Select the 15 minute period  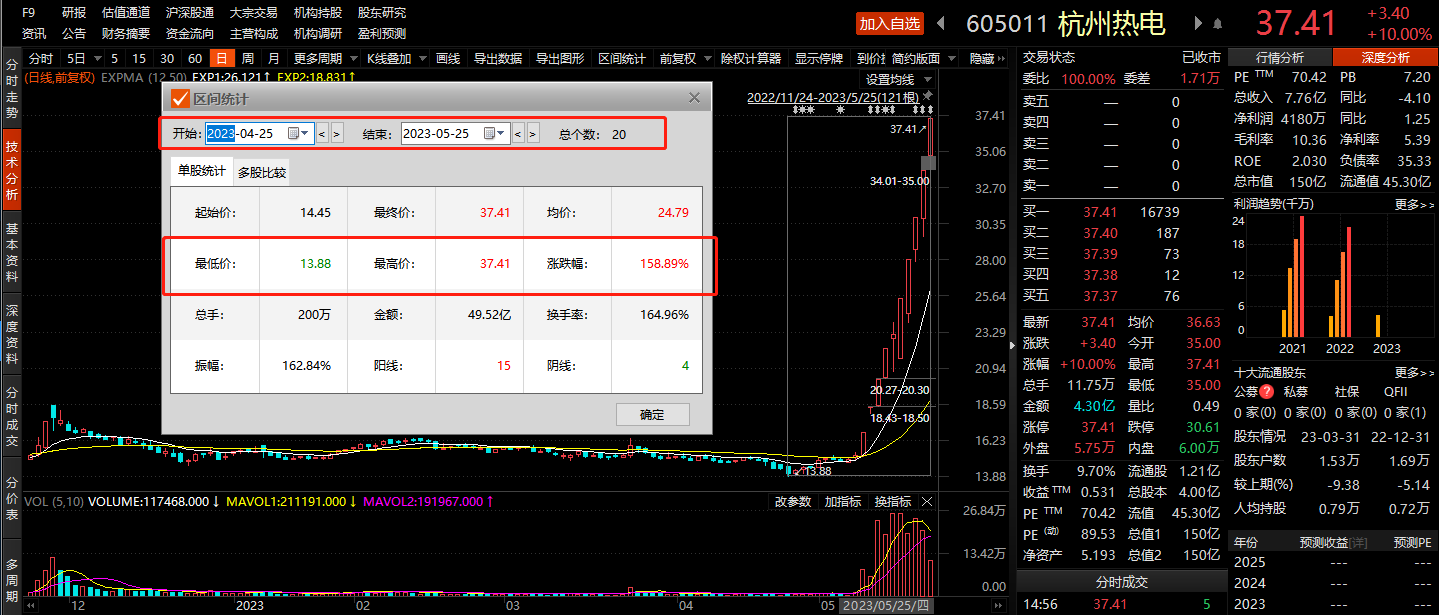tap(139, 59)
